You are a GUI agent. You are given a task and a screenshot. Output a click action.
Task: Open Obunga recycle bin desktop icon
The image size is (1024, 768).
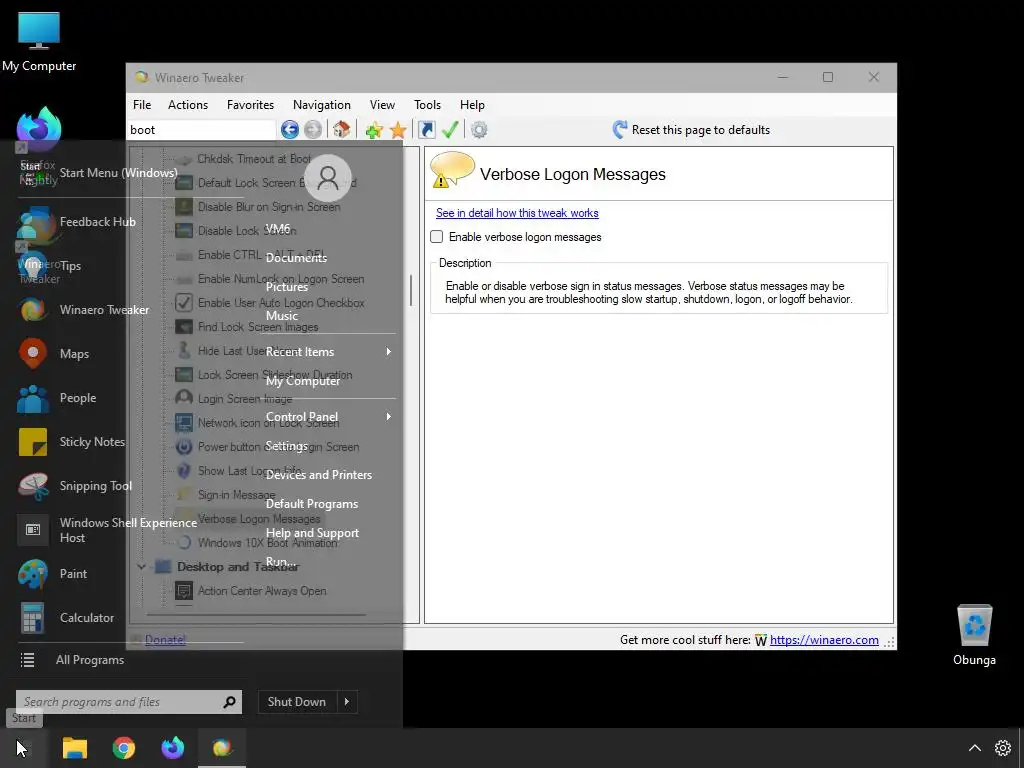coord(974,635)
